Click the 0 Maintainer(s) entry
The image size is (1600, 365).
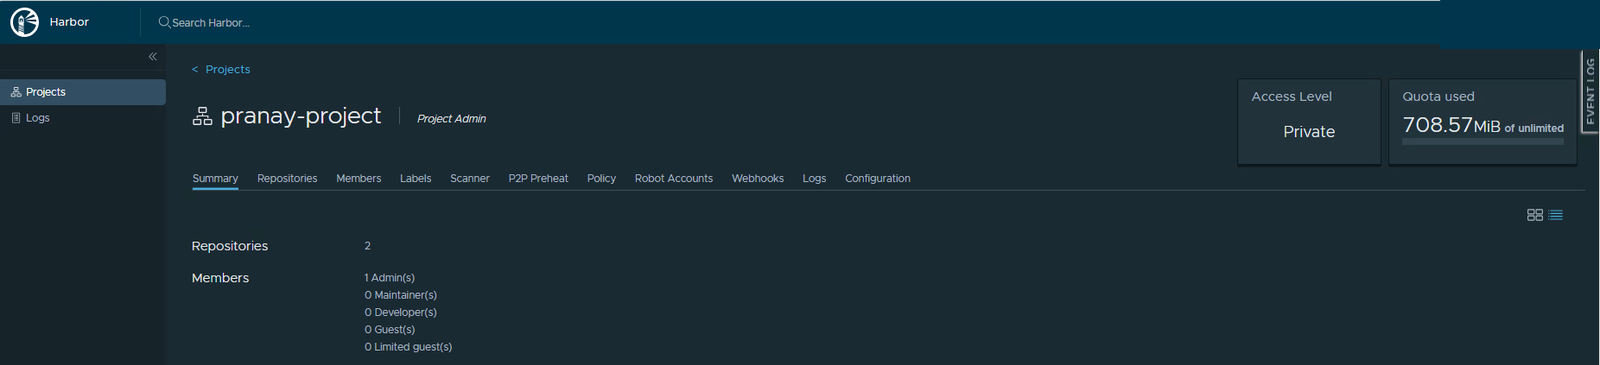tap(401, 295)
